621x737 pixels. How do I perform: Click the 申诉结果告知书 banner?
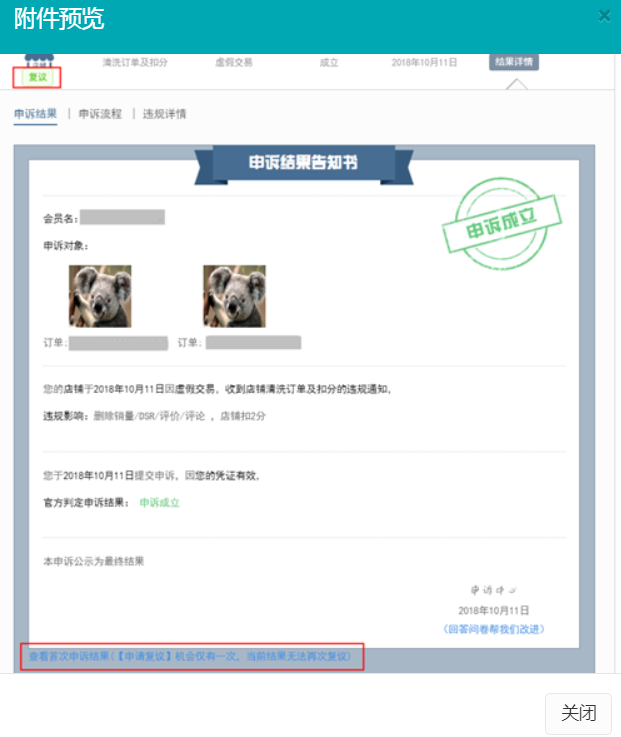point(304,163)
